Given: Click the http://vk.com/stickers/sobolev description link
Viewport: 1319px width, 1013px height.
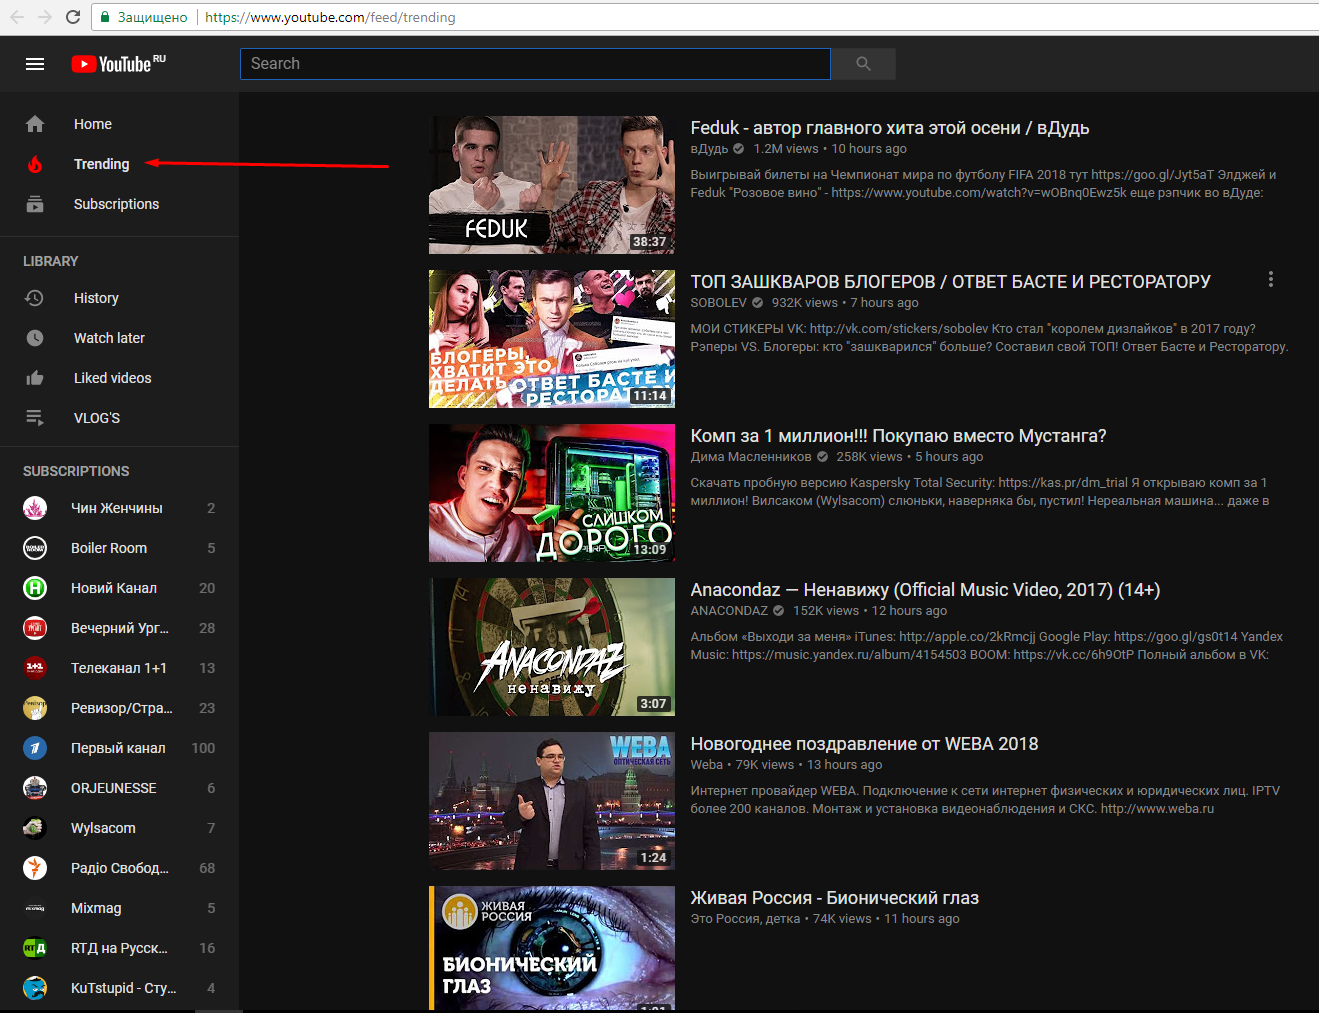Looking at the screenshot, I should (x=899, y=329).
